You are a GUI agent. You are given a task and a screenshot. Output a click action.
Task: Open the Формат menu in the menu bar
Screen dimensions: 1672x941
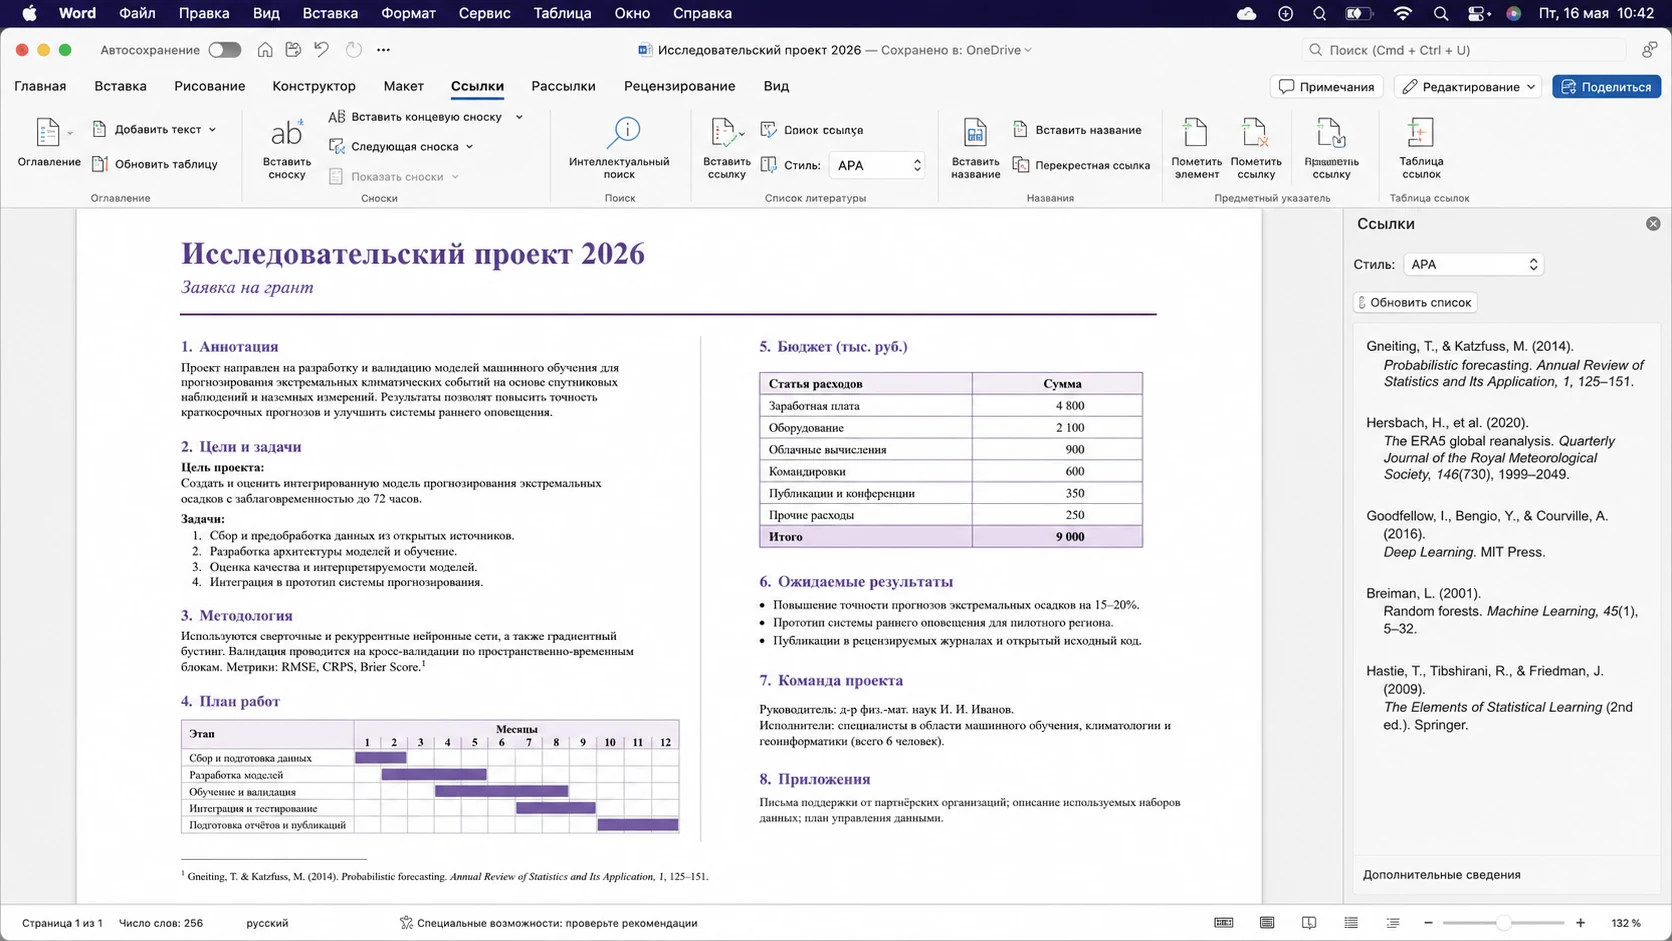pos(408,13)
